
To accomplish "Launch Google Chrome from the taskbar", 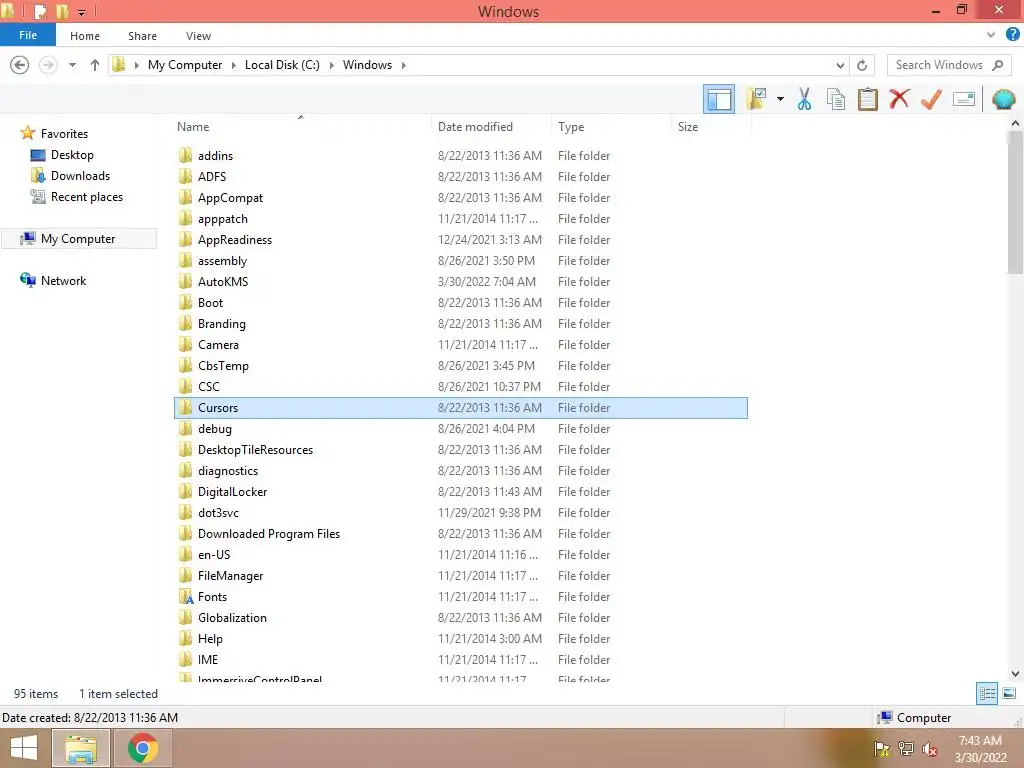I will (142, 748).
